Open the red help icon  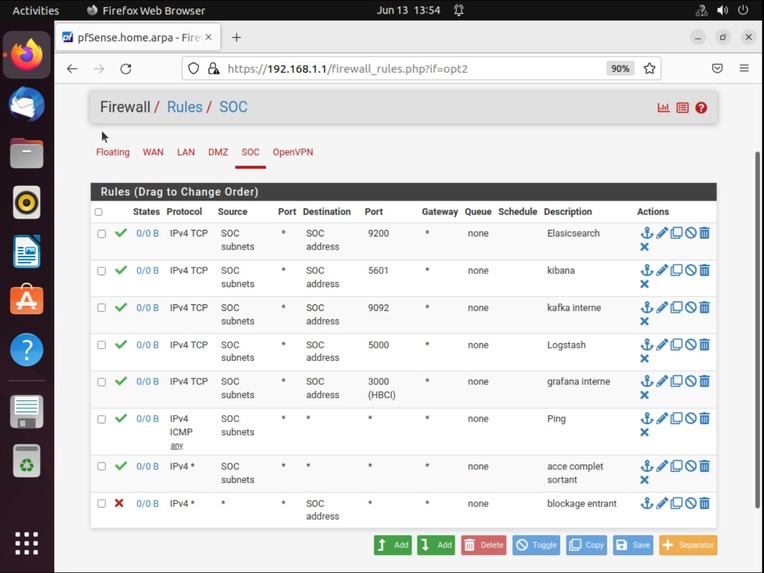(701, 108)
